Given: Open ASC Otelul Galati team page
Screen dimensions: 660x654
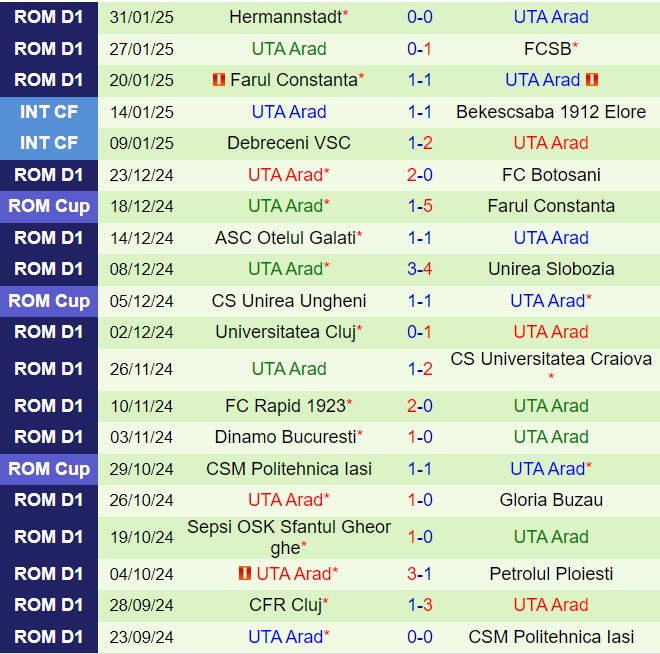Looking at the screenshot, I should [x=285, y=238].
